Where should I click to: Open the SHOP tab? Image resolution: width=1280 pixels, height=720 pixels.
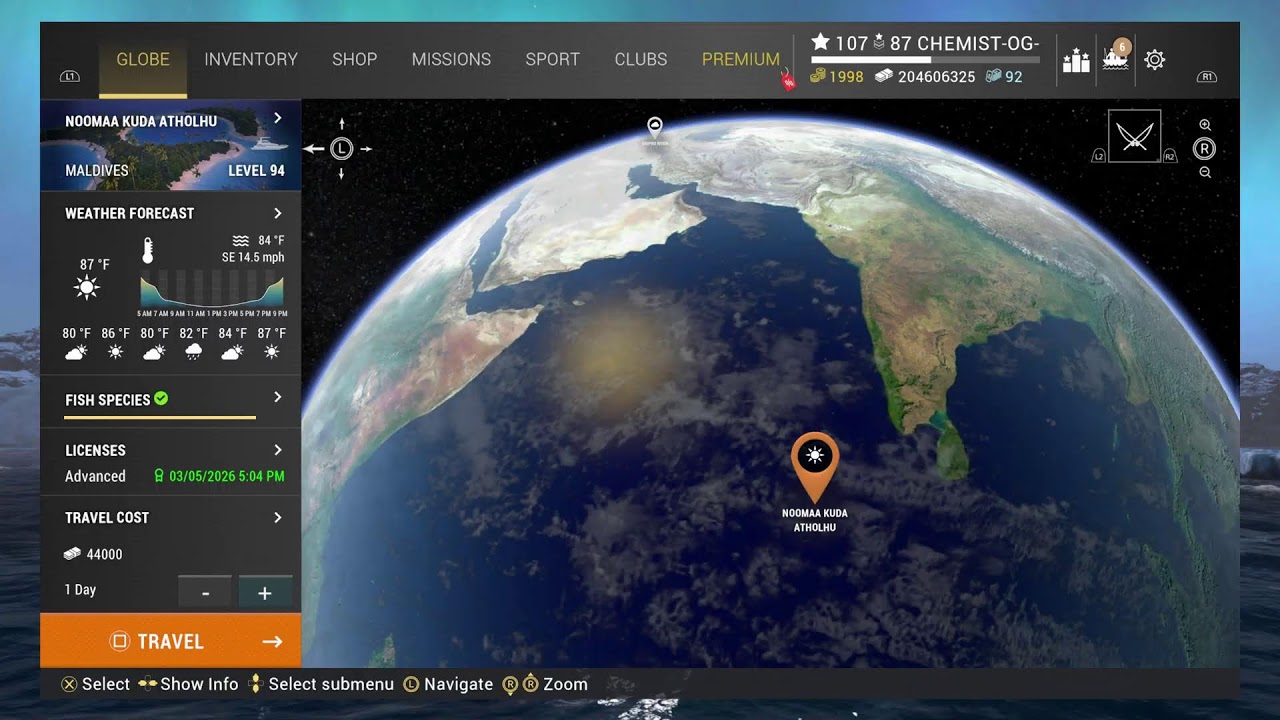(355, 59)
